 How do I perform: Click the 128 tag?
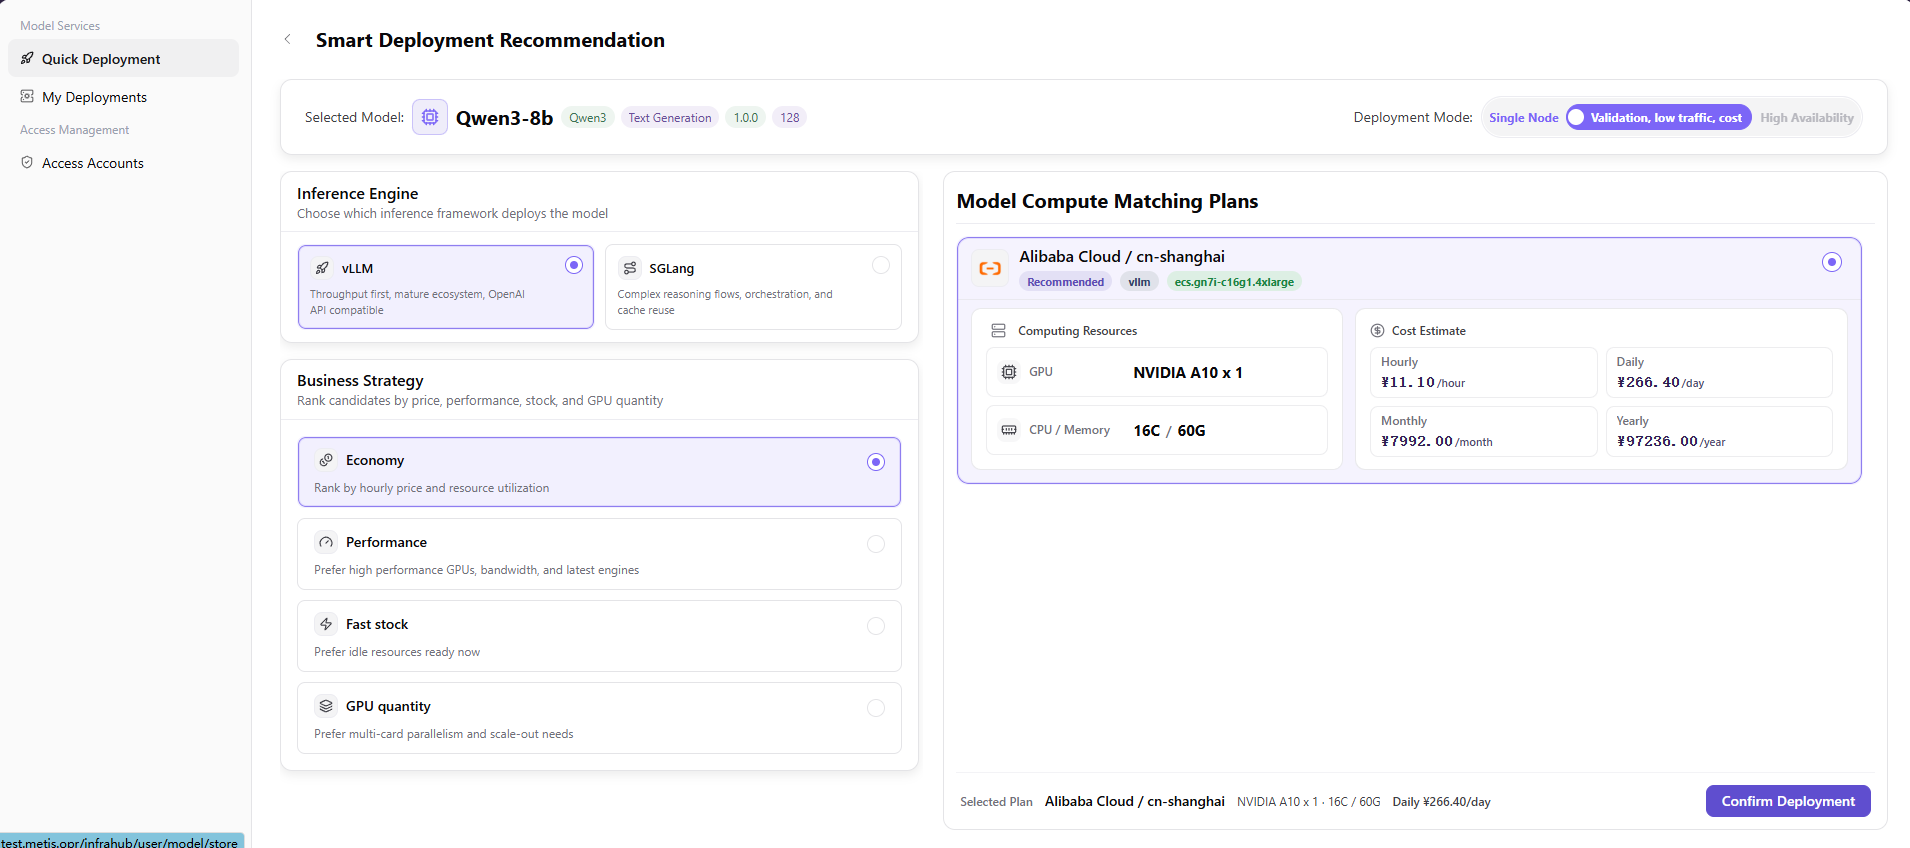(790, 117)
